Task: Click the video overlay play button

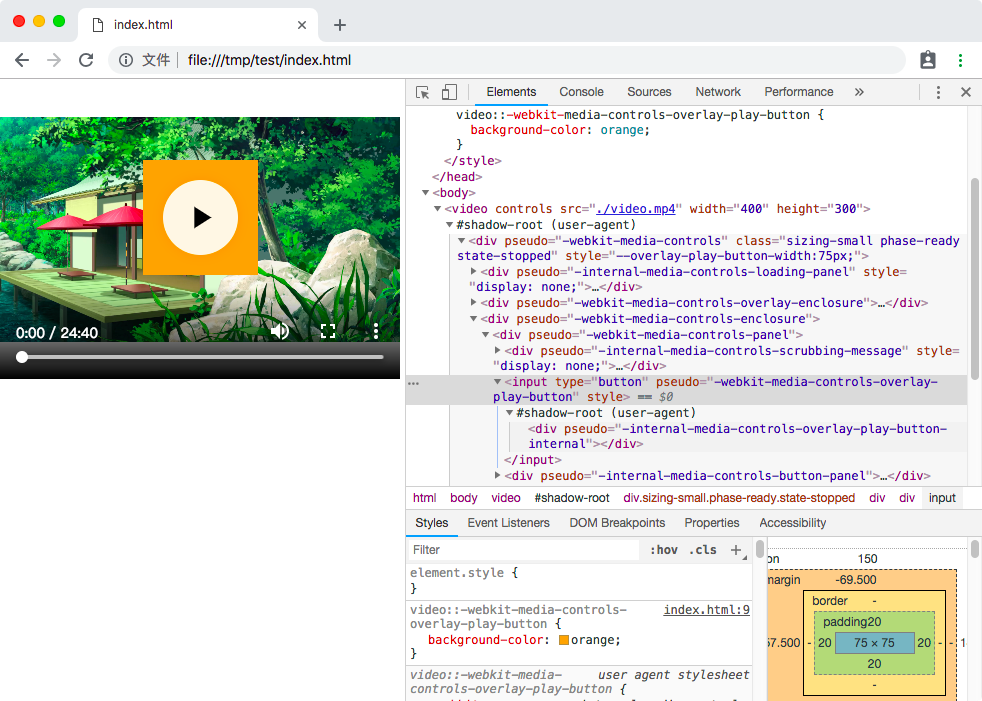Action: click(x=200, y=217)
